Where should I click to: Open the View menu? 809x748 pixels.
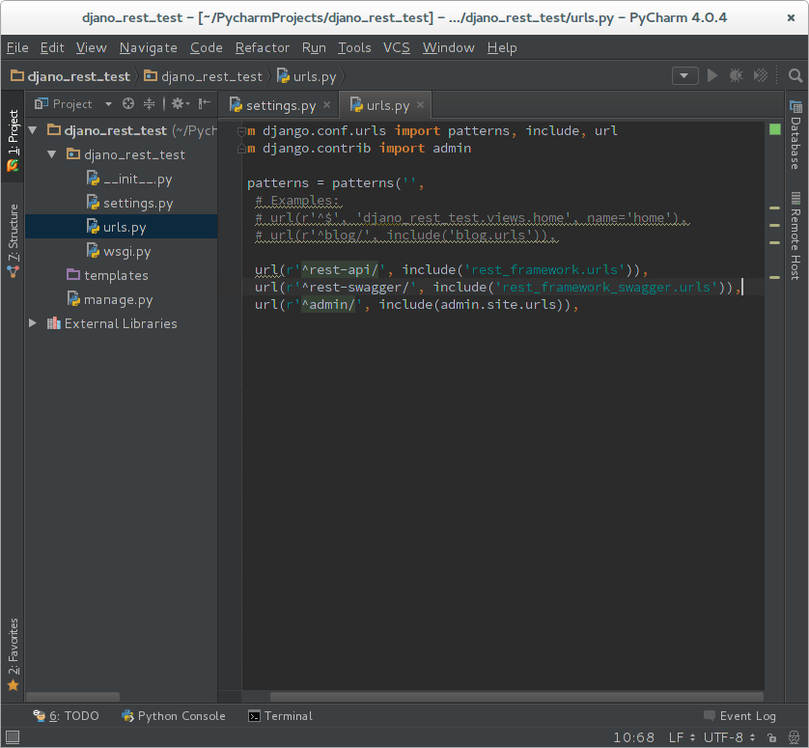point(91,47)
